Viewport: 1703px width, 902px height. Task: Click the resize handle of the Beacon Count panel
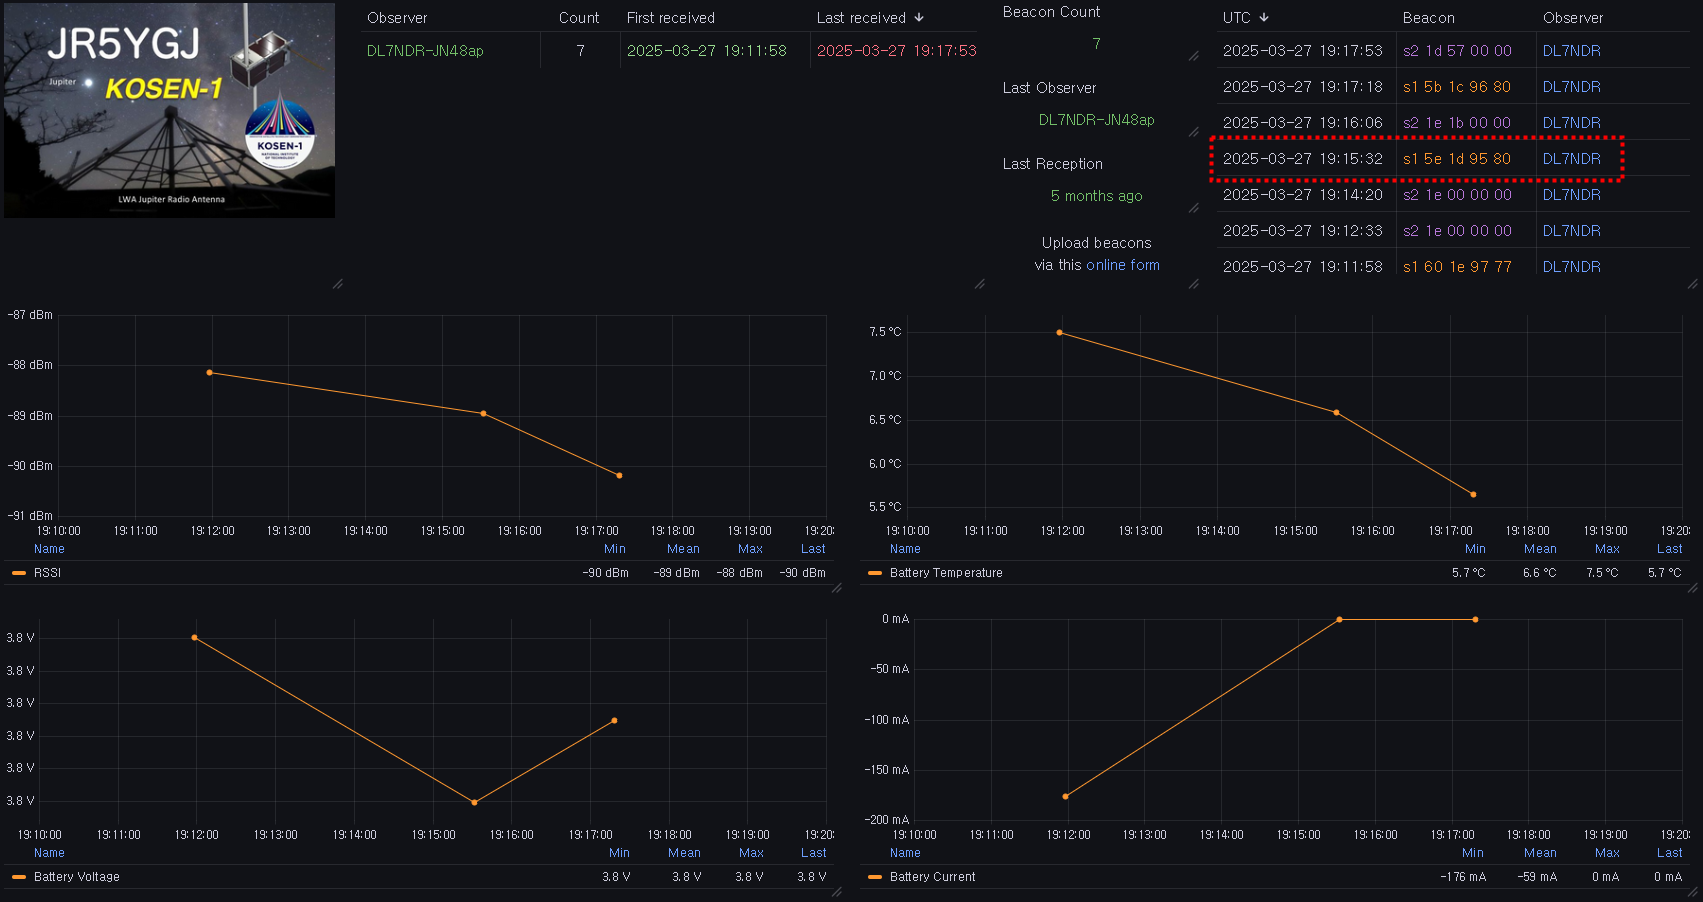pos(1193,56)
